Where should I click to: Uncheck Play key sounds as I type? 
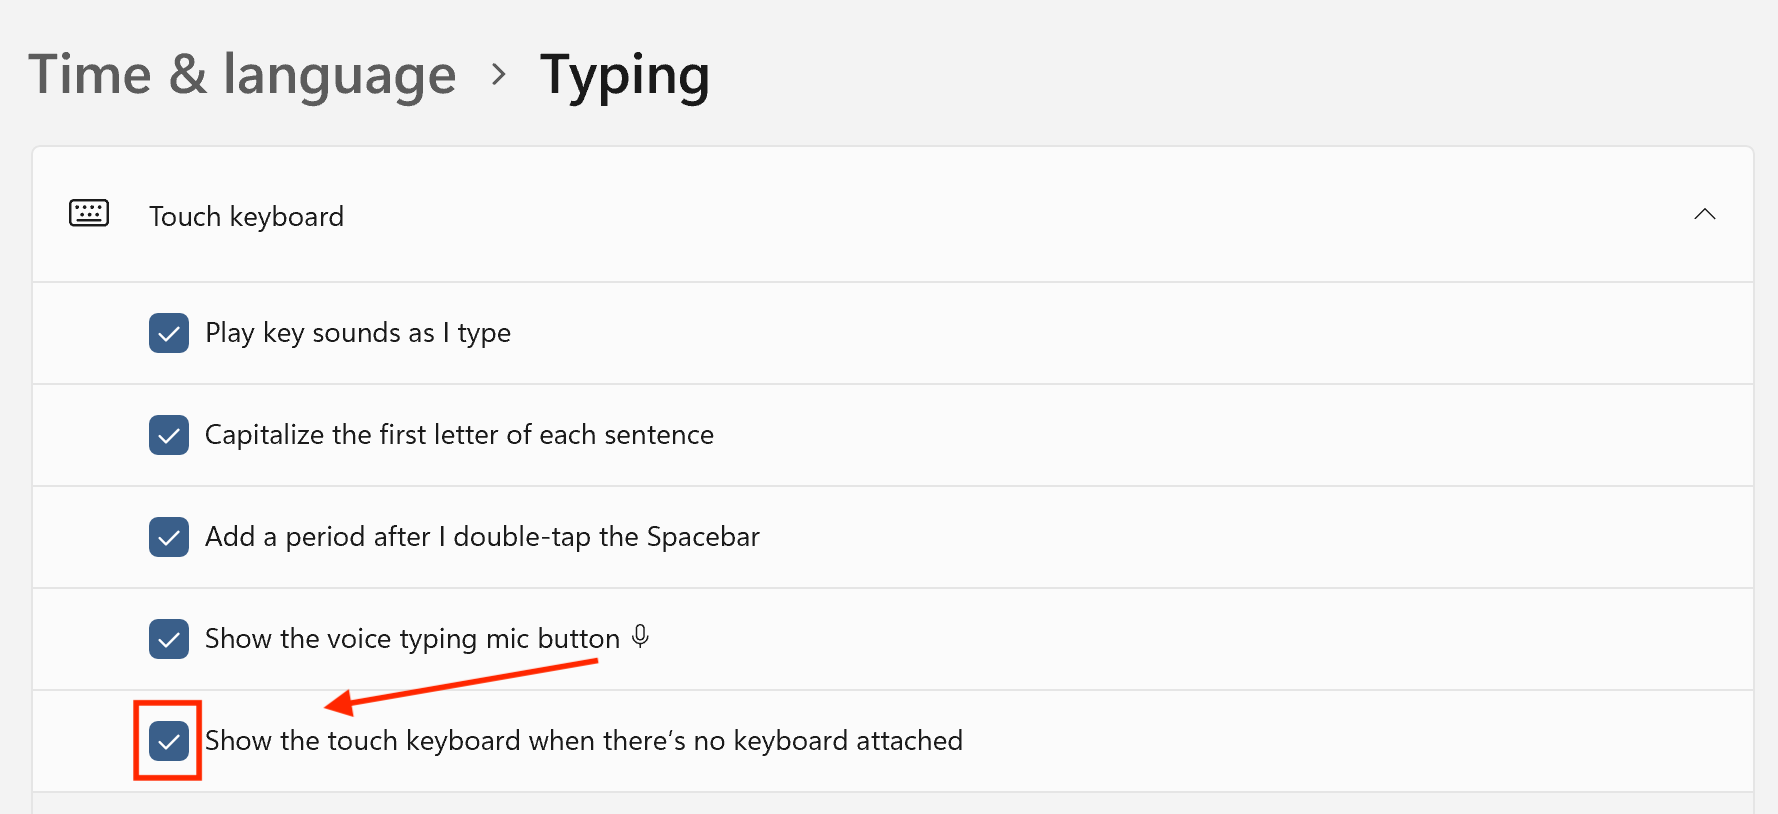click(169, 333)
